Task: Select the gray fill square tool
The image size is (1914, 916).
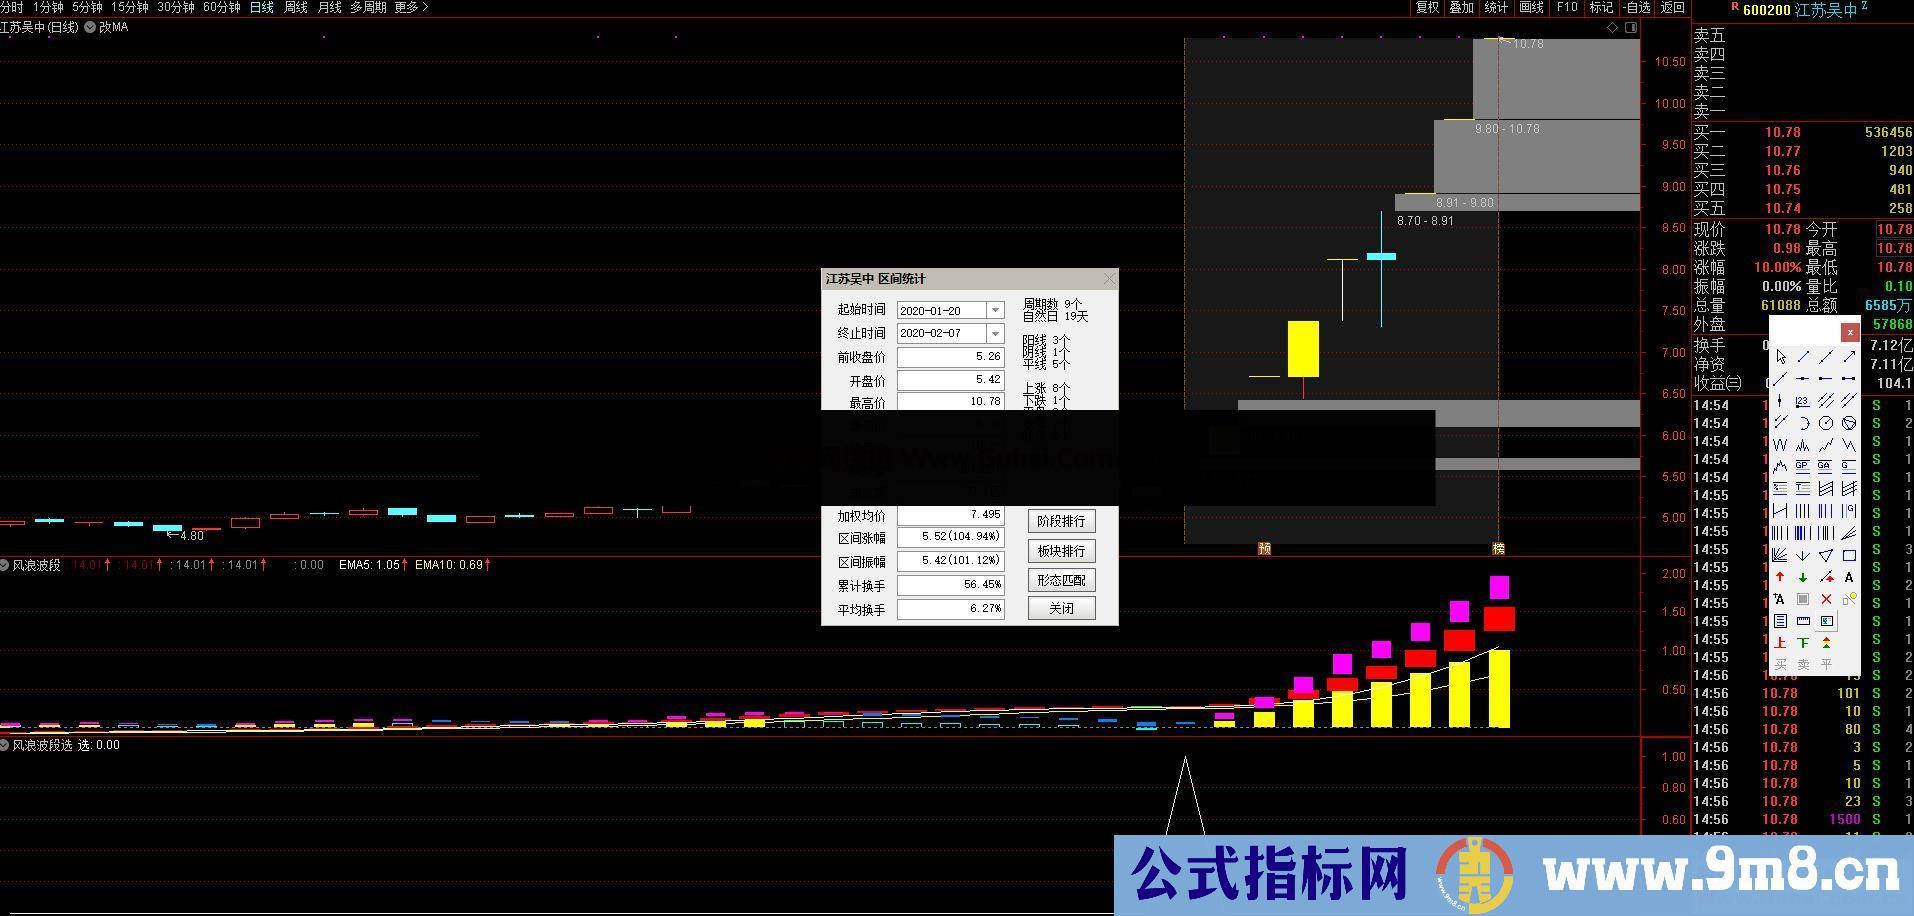Action: tap(1803, 599)
